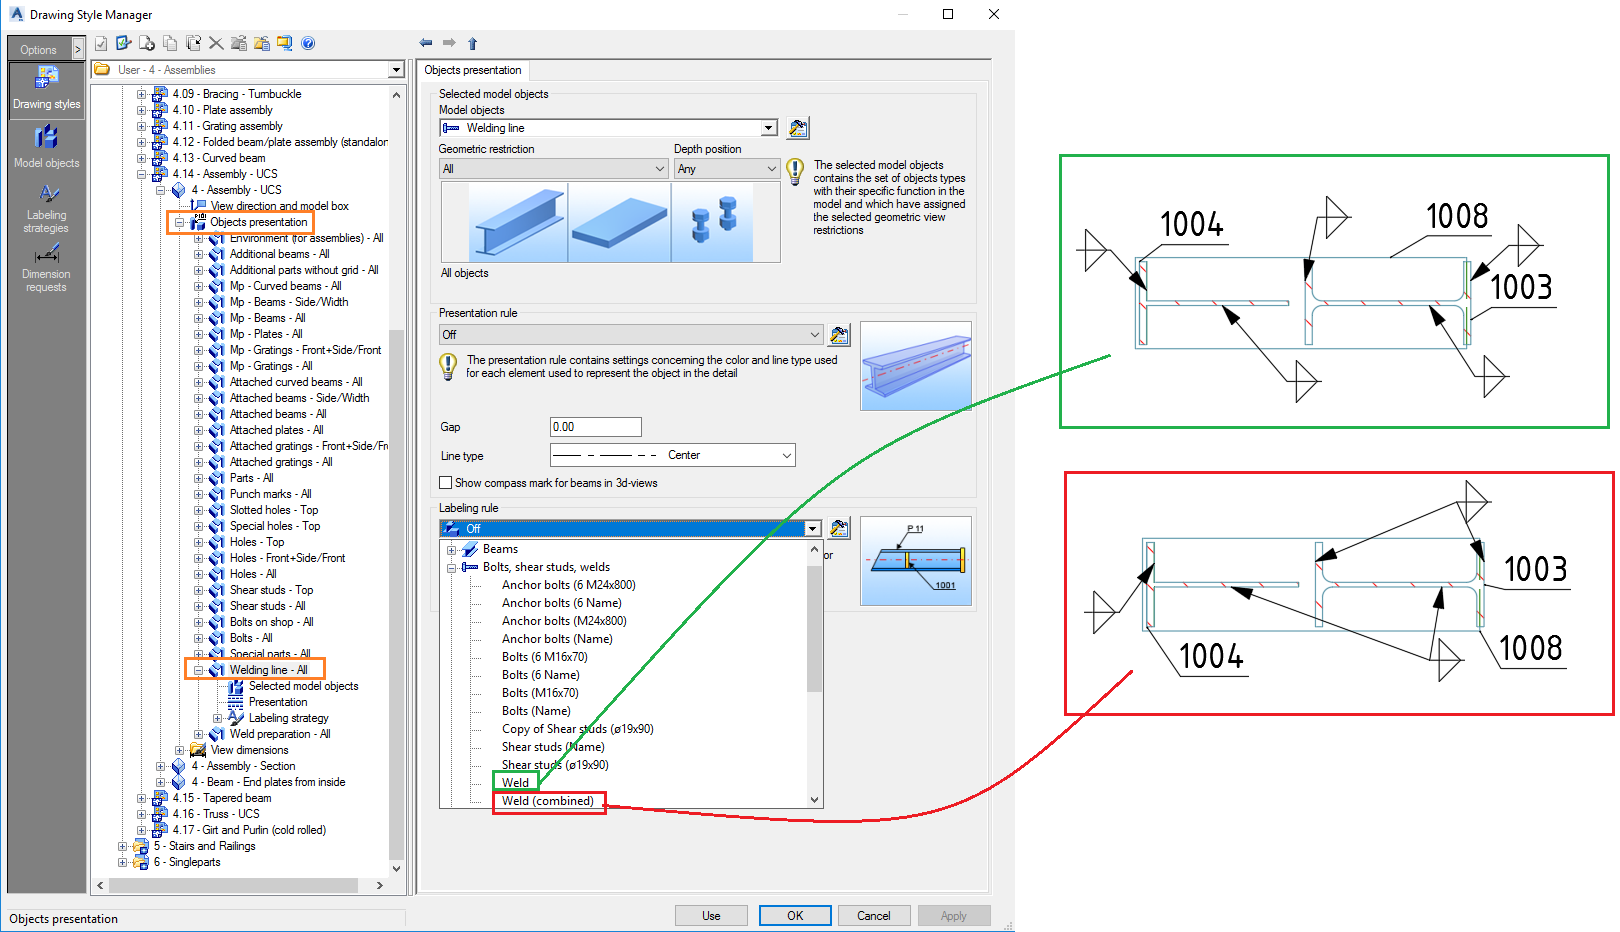This screenshot has height=932, width=1620.
Task: Switch to the Objects presentation tab
Action: pyautogui.click(x=473, y=70)
